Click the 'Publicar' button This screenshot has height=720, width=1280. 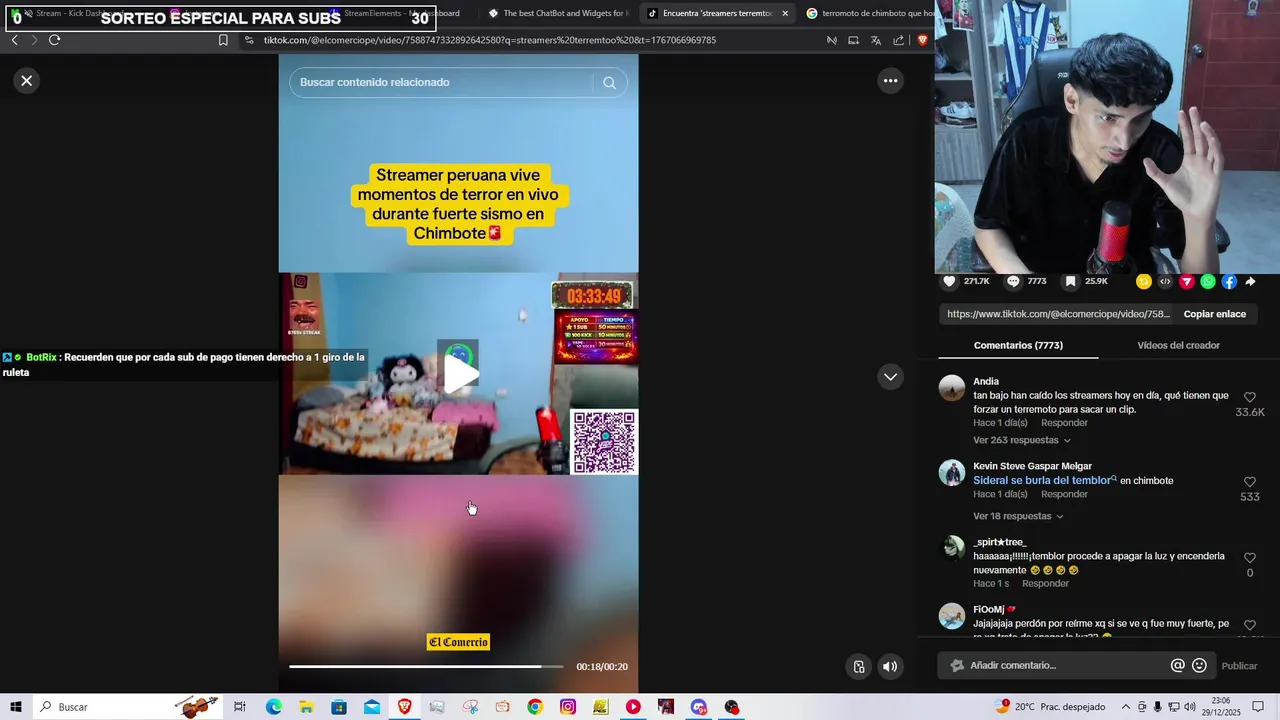pos(1239,666)
